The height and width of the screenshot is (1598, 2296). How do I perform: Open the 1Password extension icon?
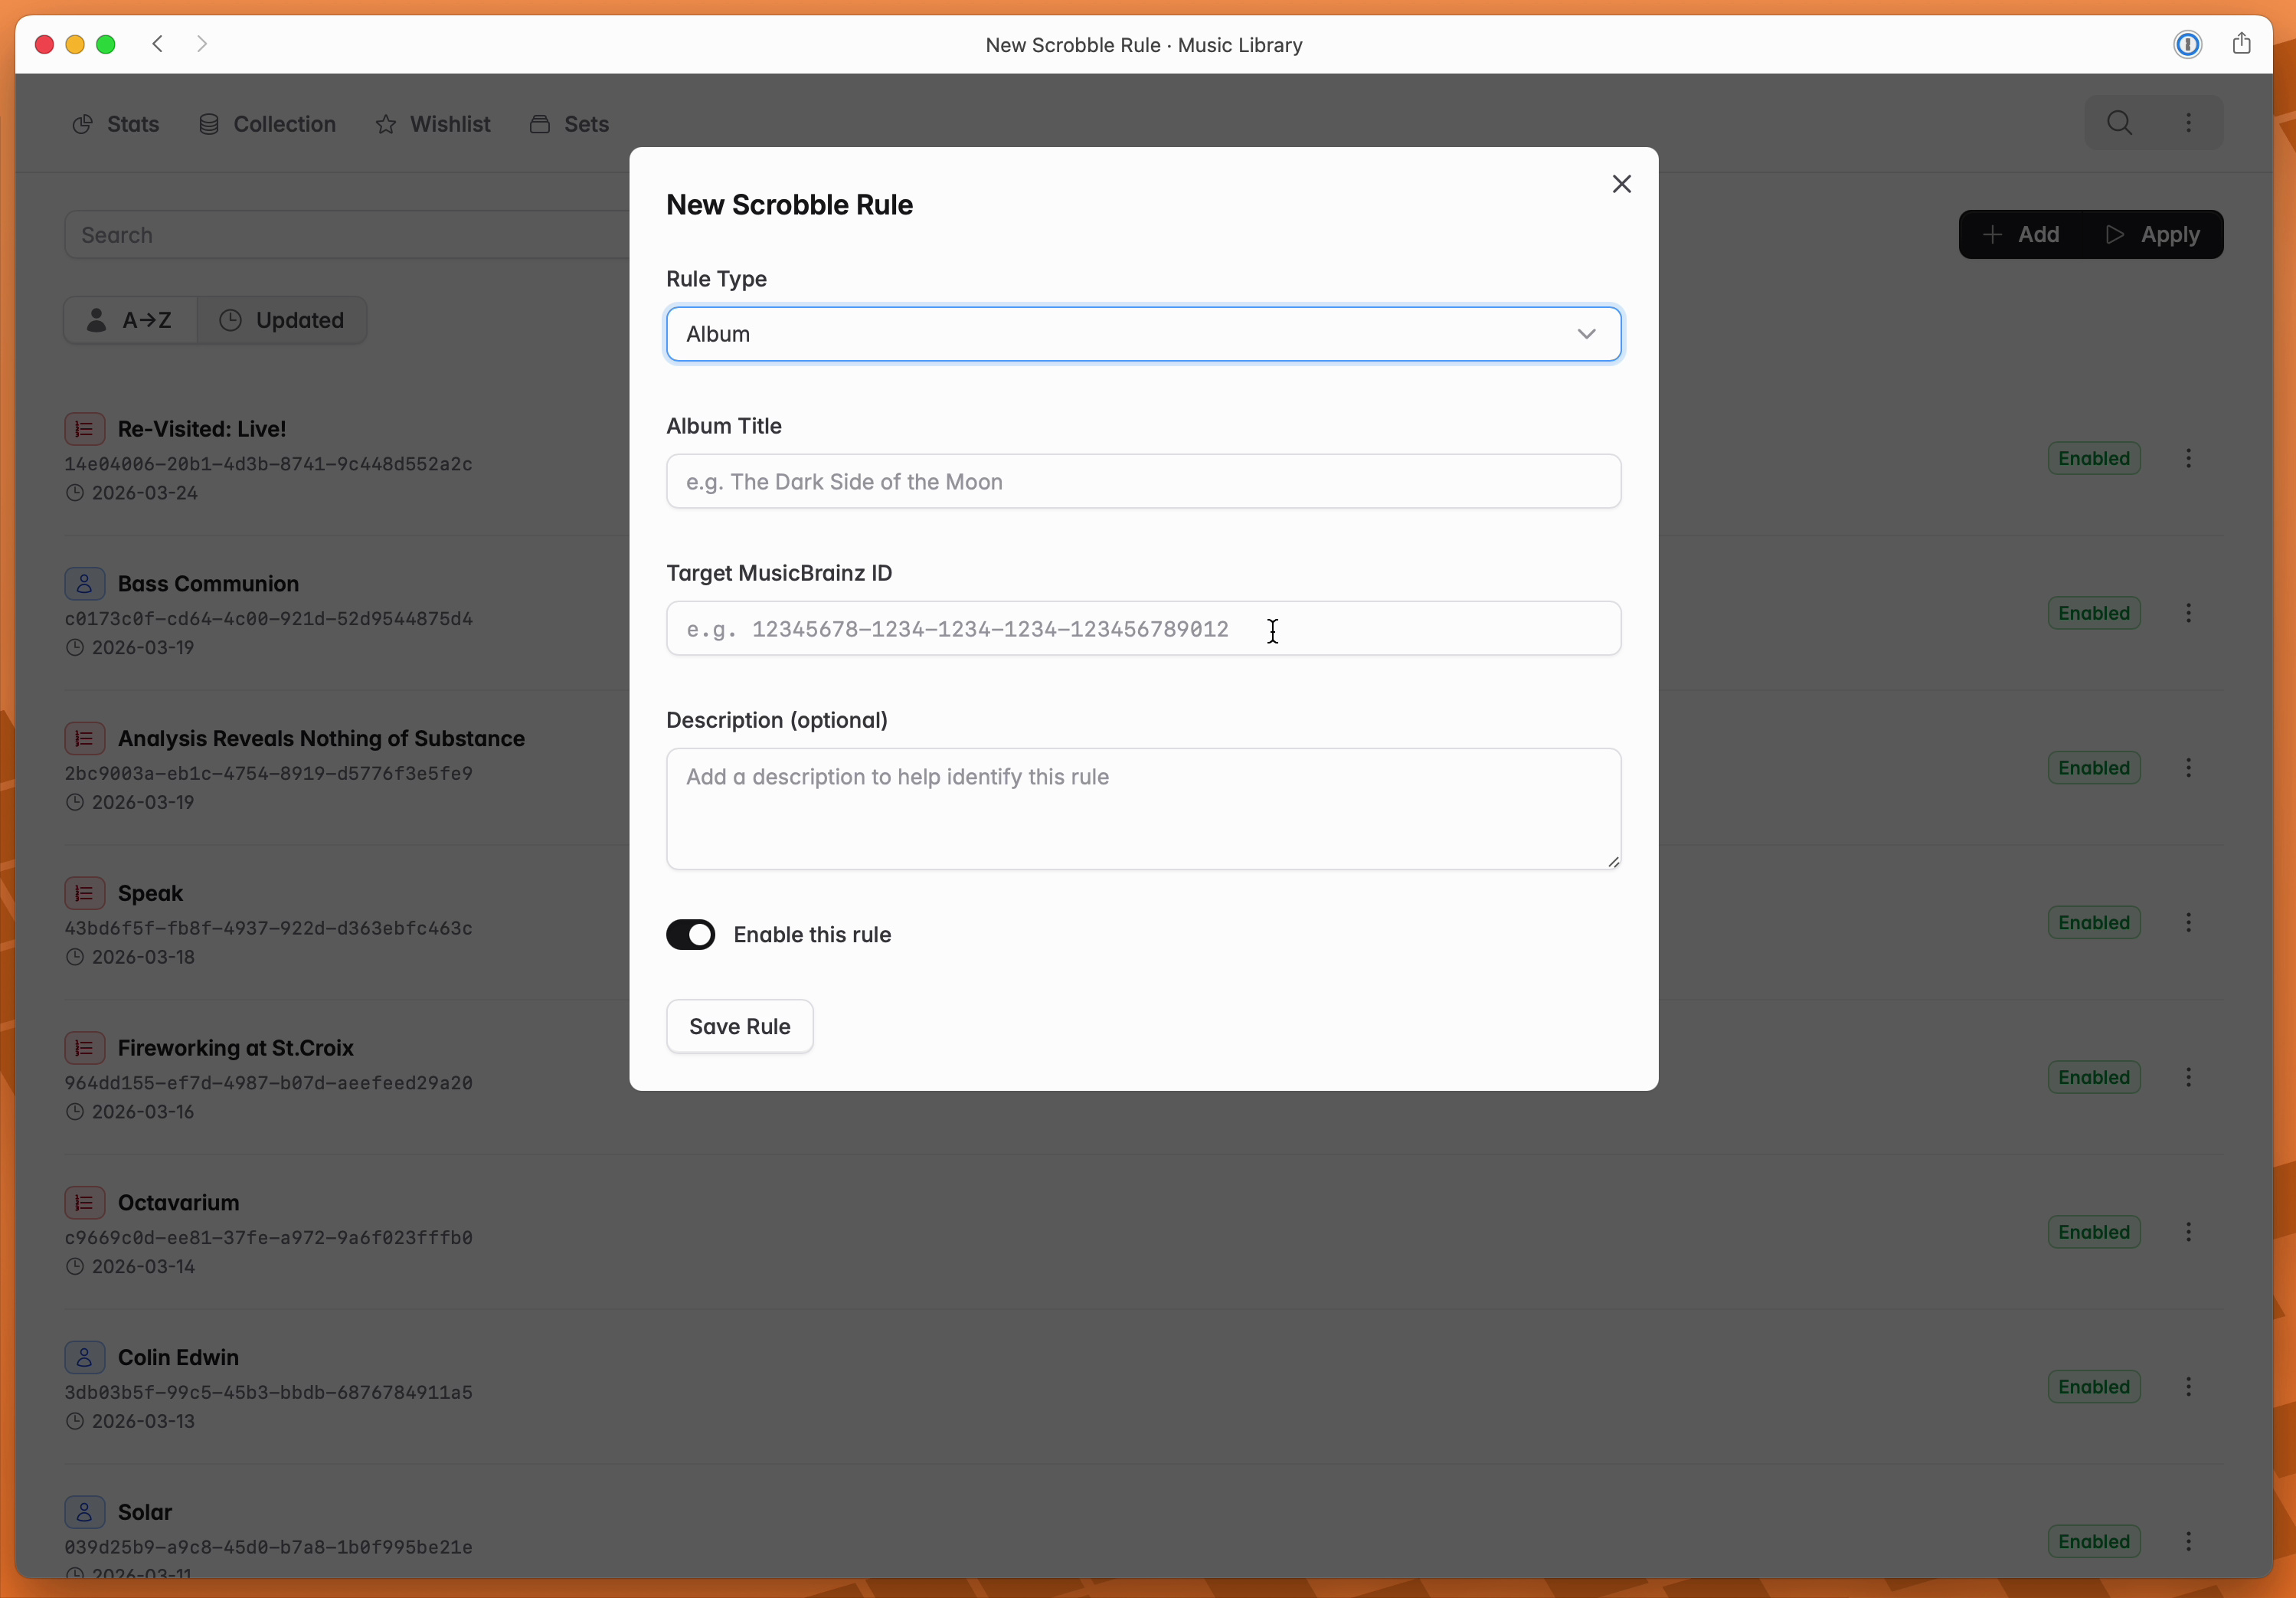click(x=2187, y=44)
